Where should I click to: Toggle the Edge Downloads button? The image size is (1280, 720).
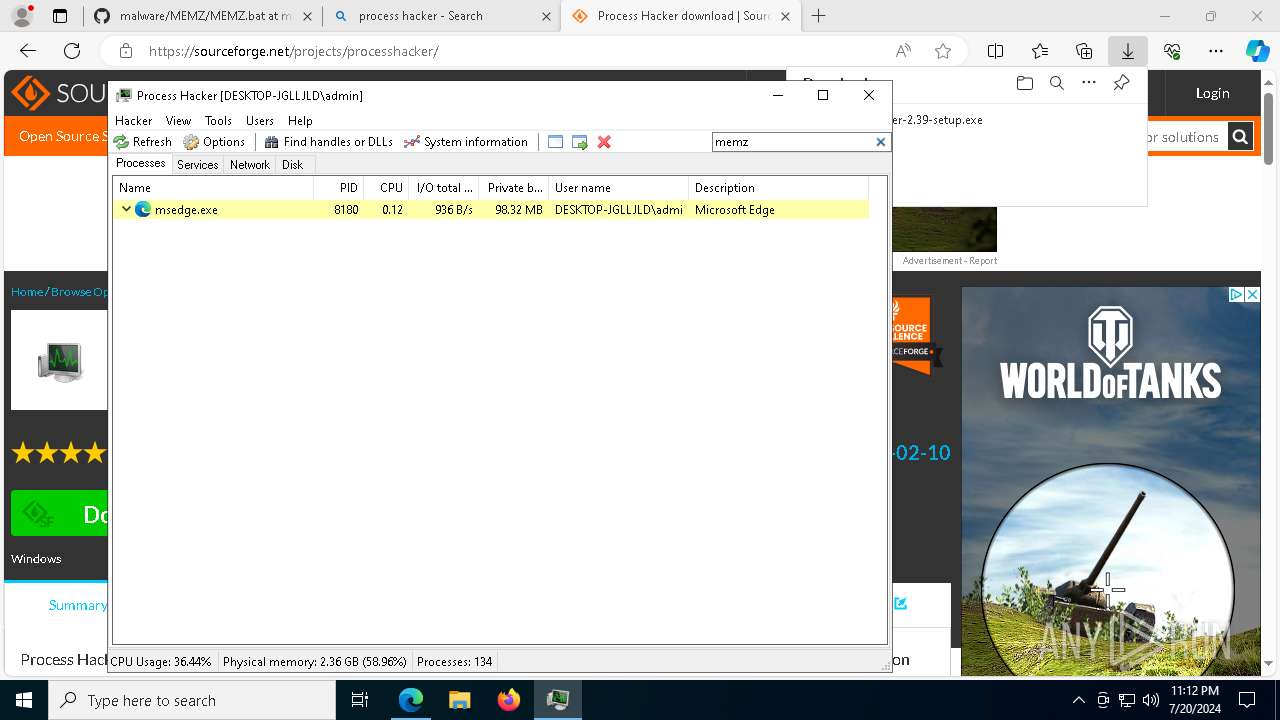[1128, 51]
